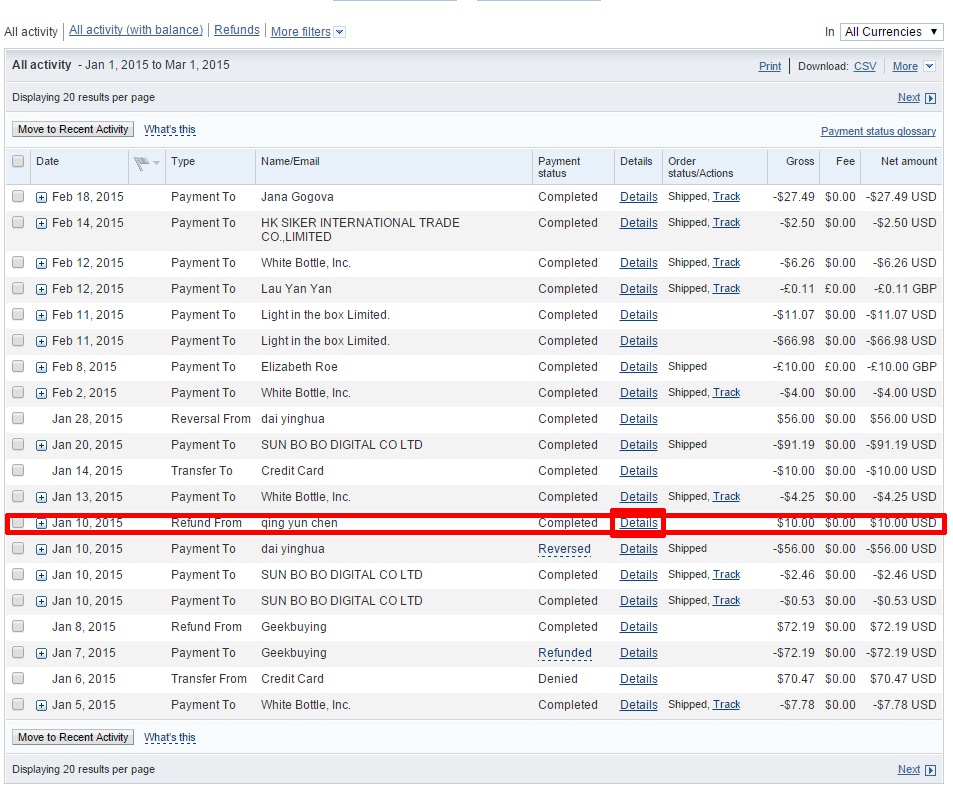The image size is (953, 787).
Task: Click plus icon beside Feb 14, 2015
Action: tap(41, 223)
